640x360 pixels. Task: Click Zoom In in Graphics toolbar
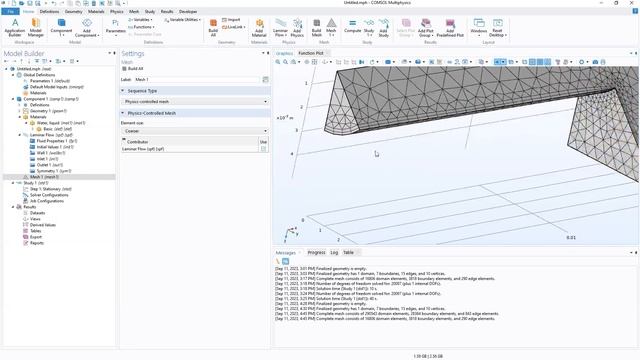(x=278, y=62)
